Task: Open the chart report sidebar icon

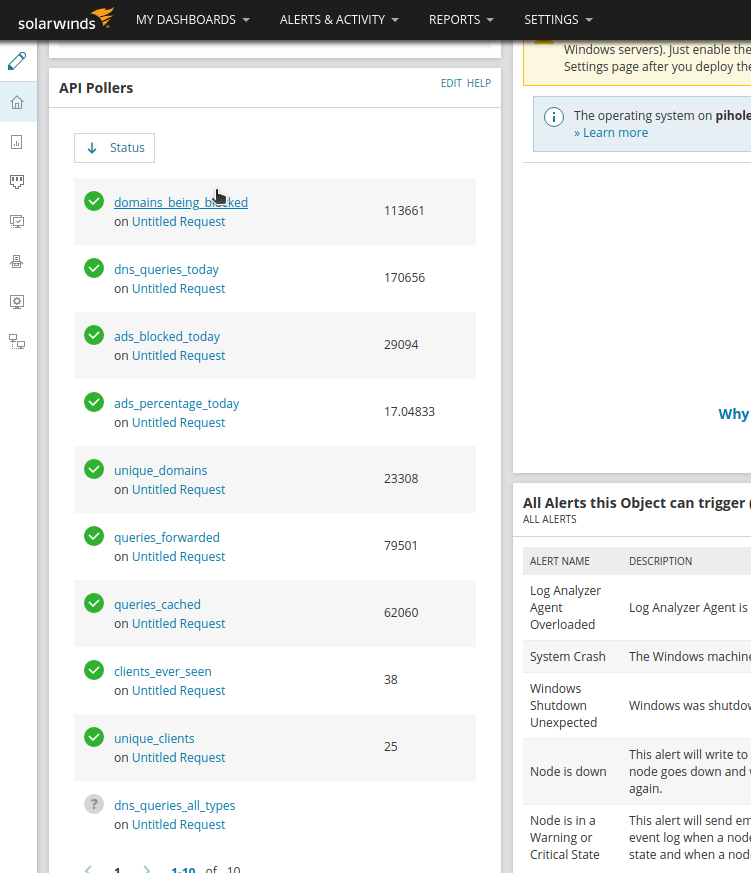Action: pyautogui.click(x=17, y=143)
